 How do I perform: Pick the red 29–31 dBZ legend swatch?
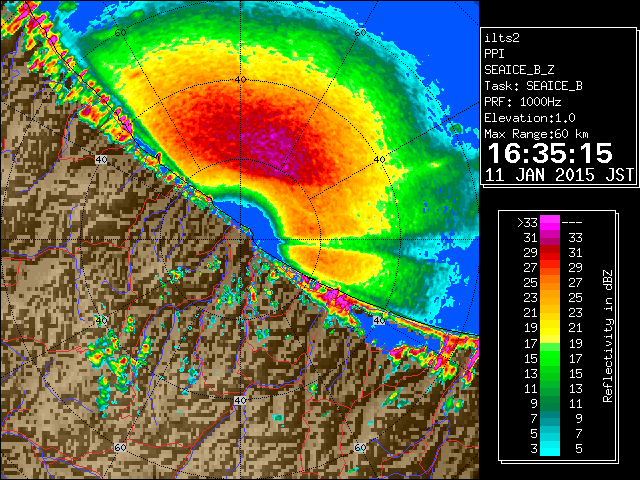click(550, 252)
